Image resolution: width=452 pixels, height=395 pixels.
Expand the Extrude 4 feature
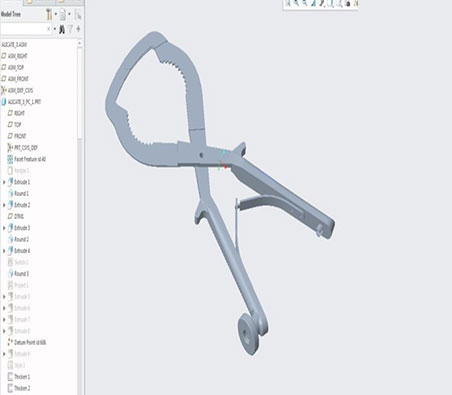click(4, 251)
